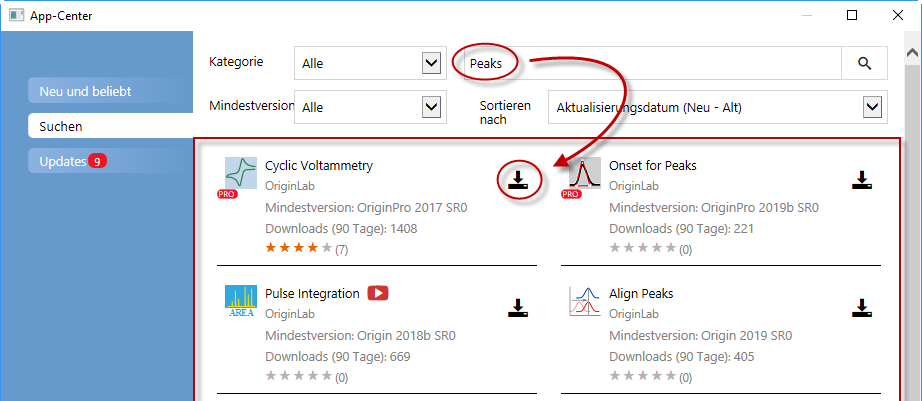This screenshot has height=401, width=922.
Task: Open the Align Peaks app icon
Action: [x=584, y=301]
